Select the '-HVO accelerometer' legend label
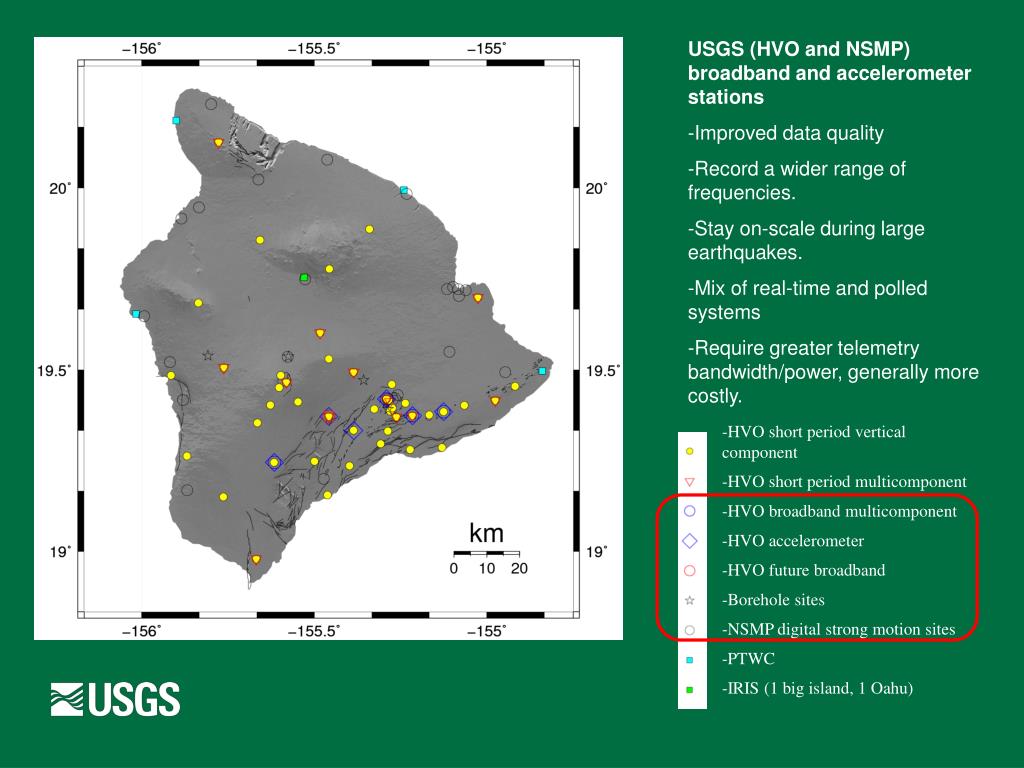This screenshot has height=768, width=1024. pos(793,541)
